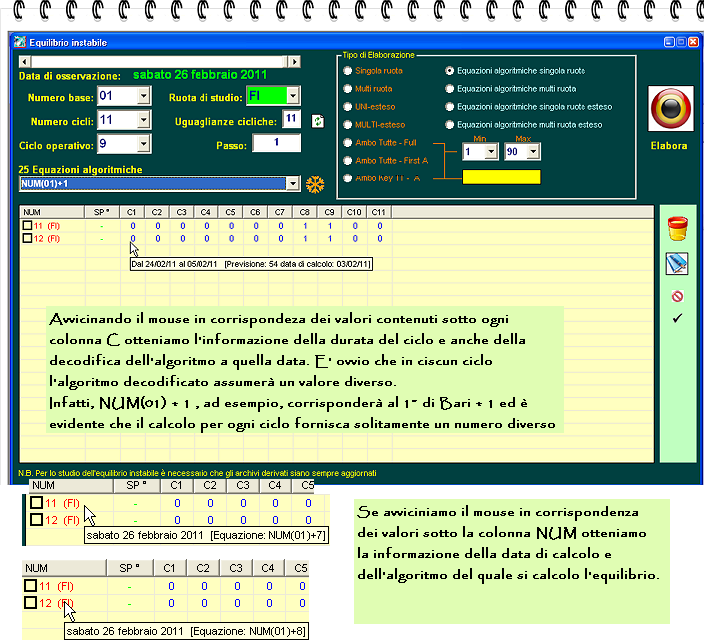Select the Singola ruota radio button

(x=348, y=70)
